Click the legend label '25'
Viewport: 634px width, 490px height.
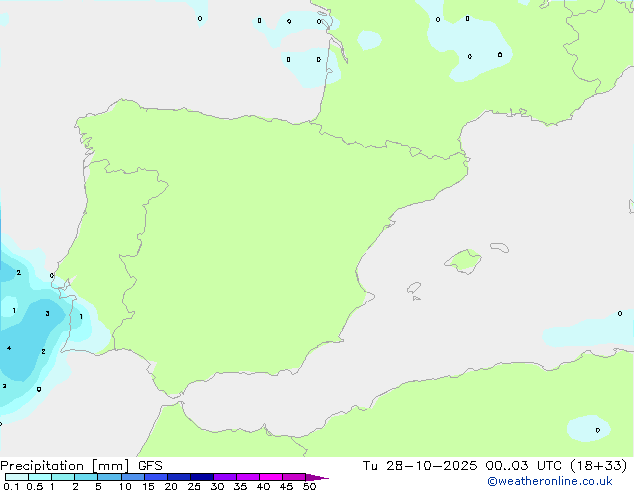194,486
